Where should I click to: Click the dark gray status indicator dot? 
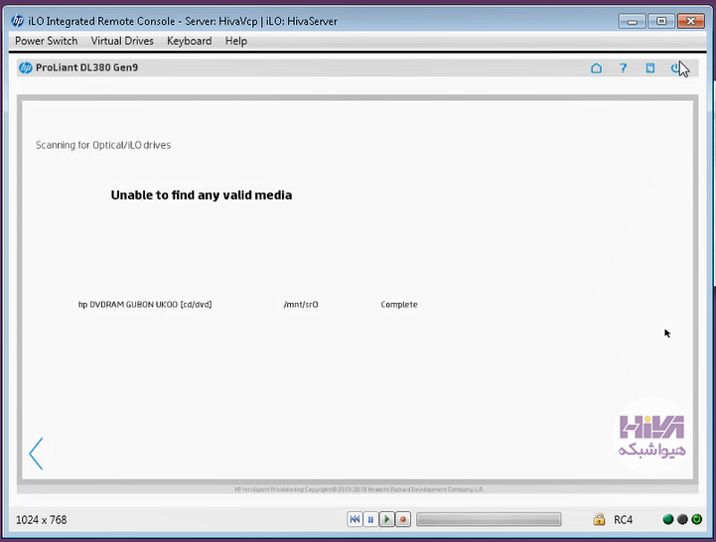(682, 519)
